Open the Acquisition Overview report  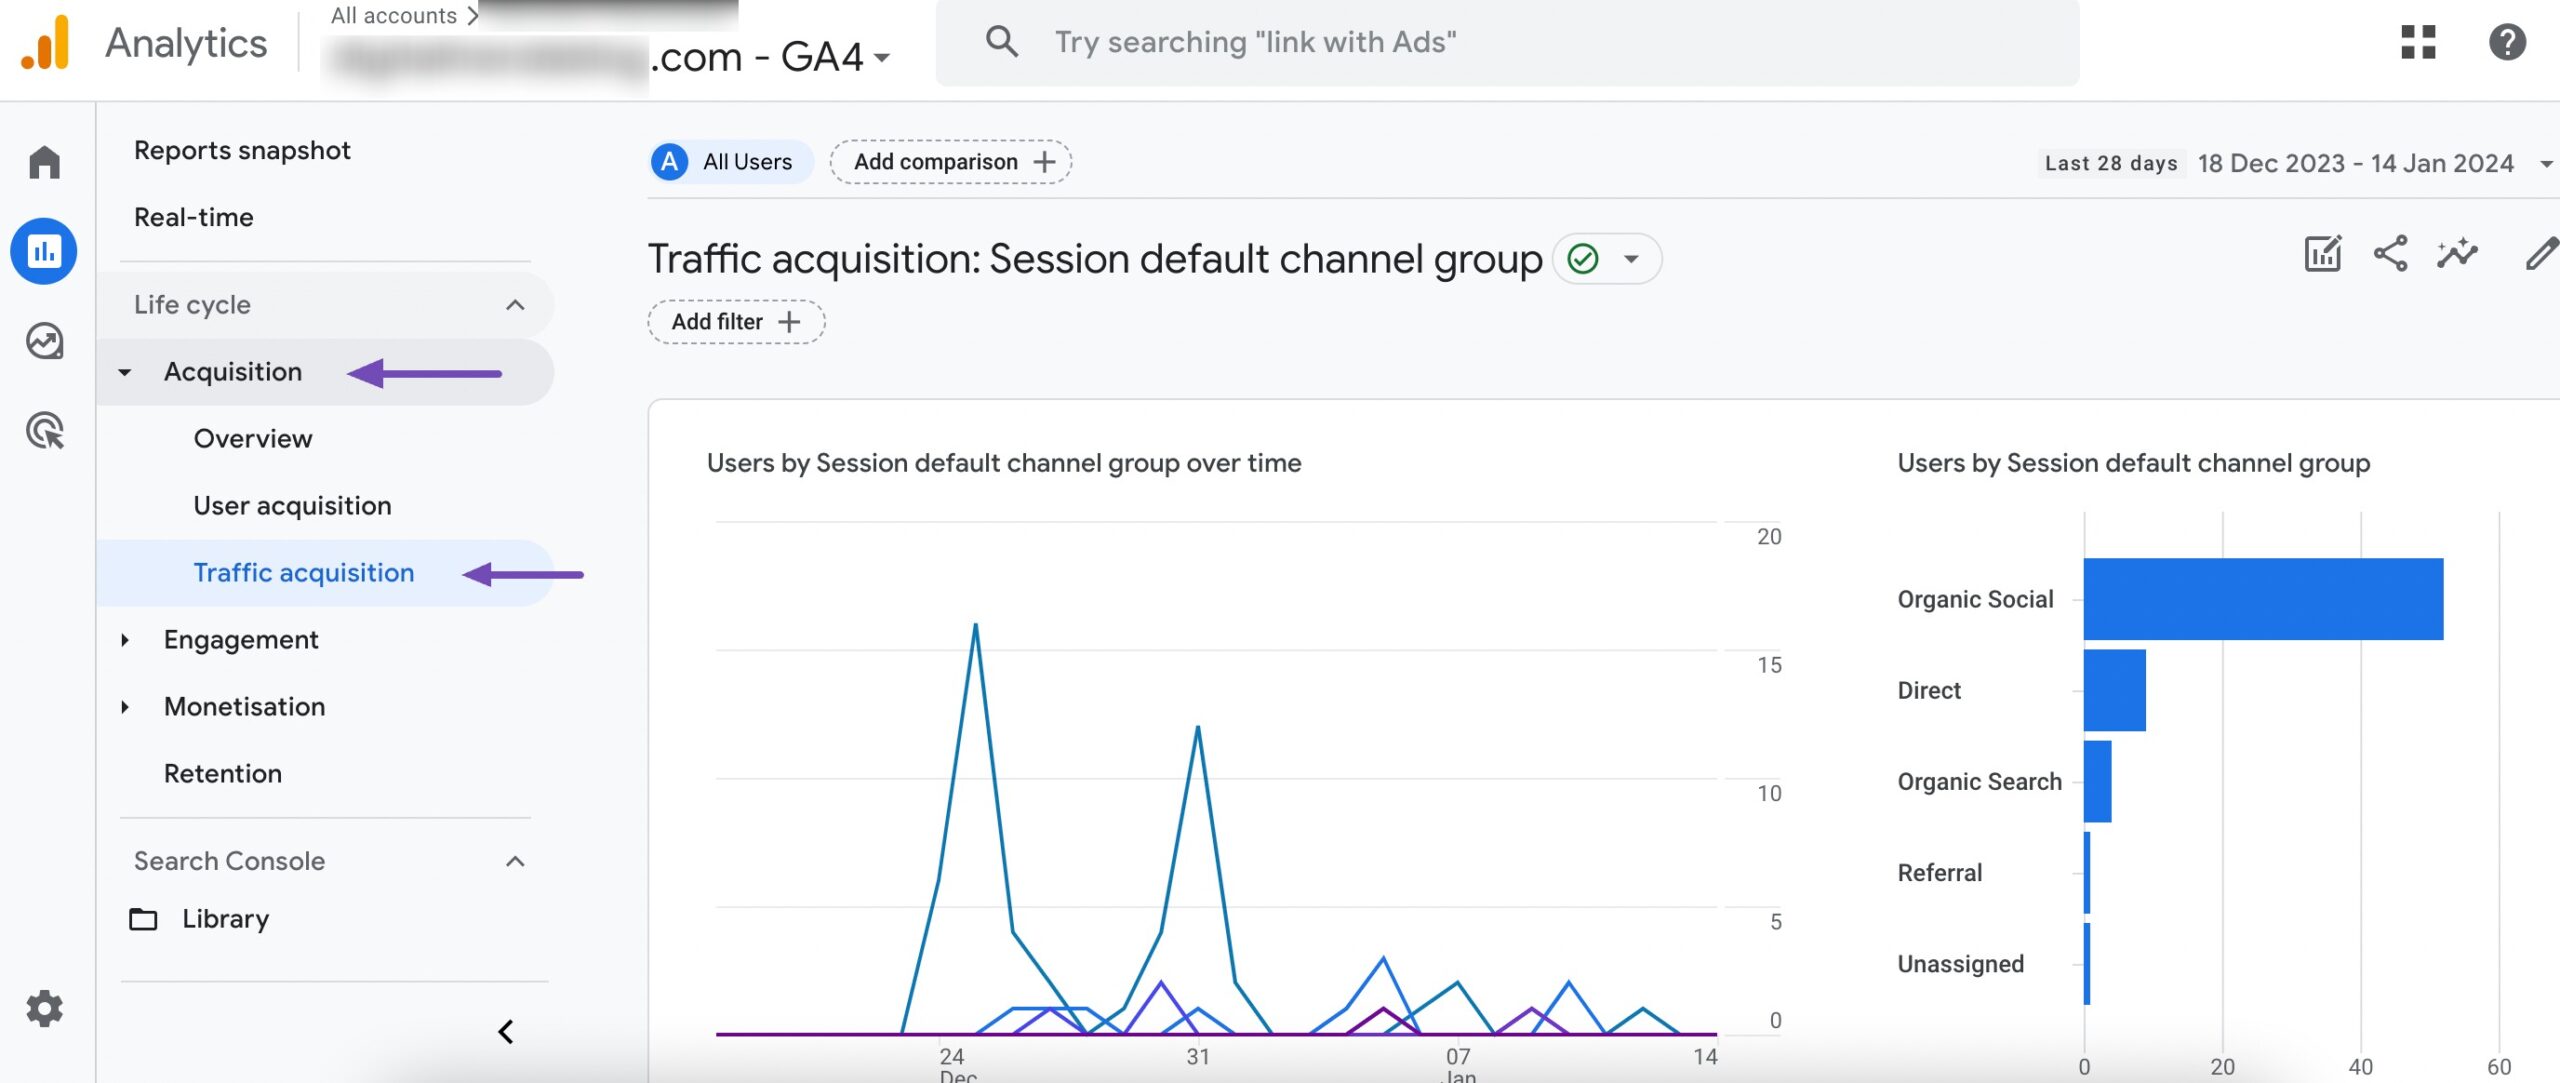click(253, 438)
